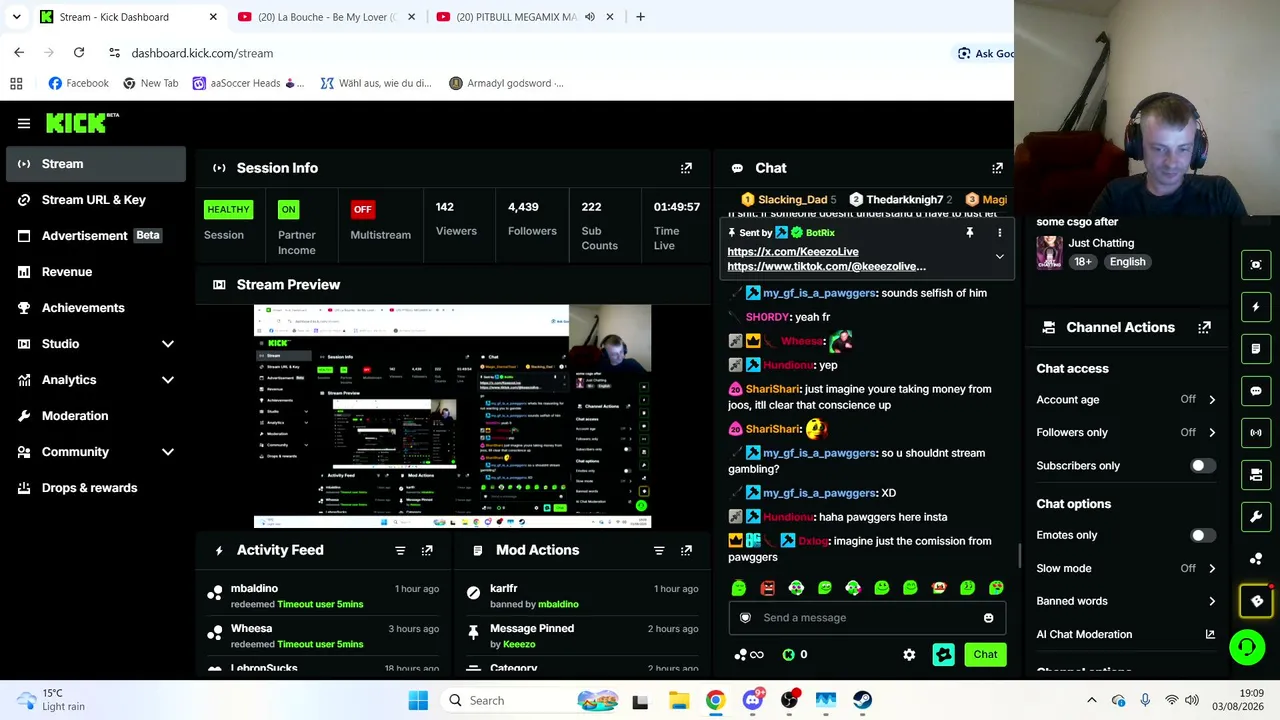
Task: Toggle the Emotes only switch
Action: pyautogui.click(x=1203, y=535)
